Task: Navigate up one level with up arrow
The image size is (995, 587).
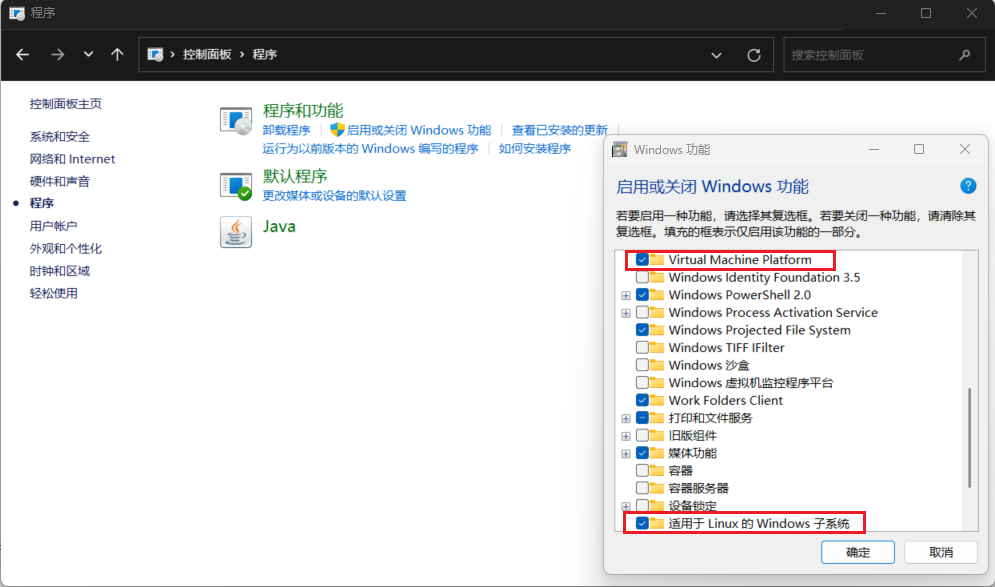Action: coord(117,55)
